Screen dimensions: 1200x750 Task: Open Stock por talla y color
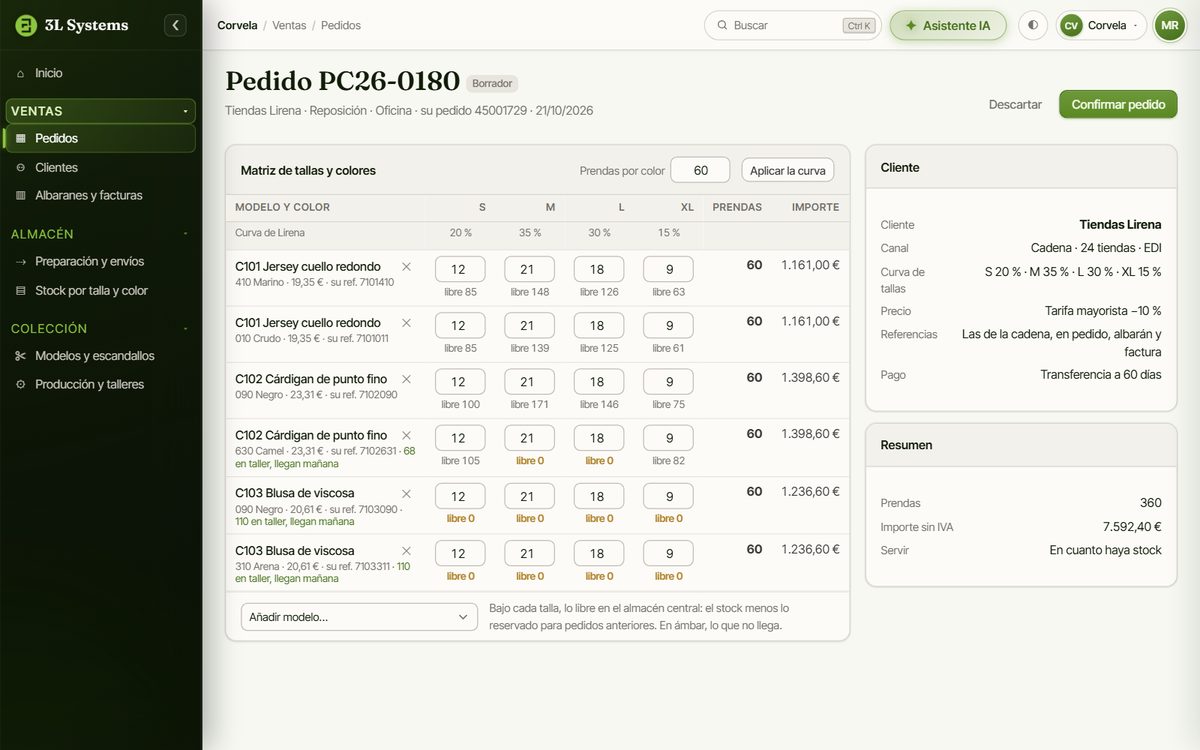101,290
